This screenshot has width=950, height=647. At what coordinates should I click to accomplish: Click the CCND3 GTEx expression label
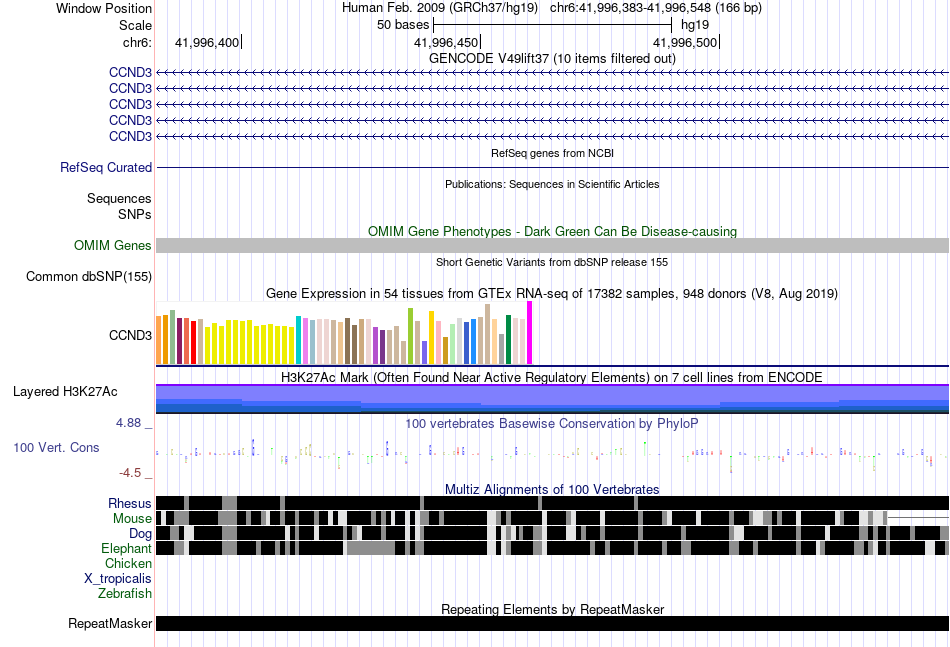click(130, 336)
